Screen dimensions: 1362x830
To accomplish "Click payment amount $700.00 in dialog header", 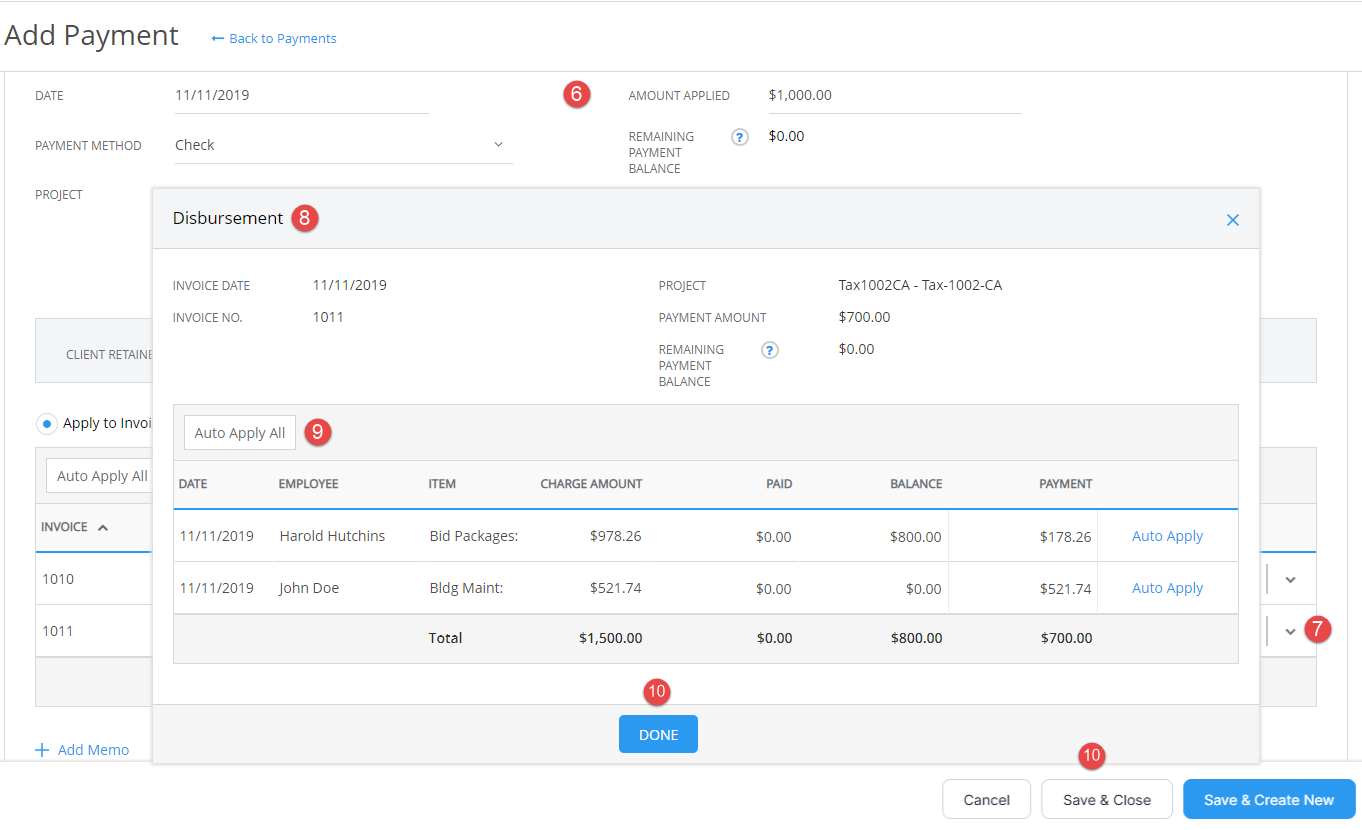I will [865, 317].
